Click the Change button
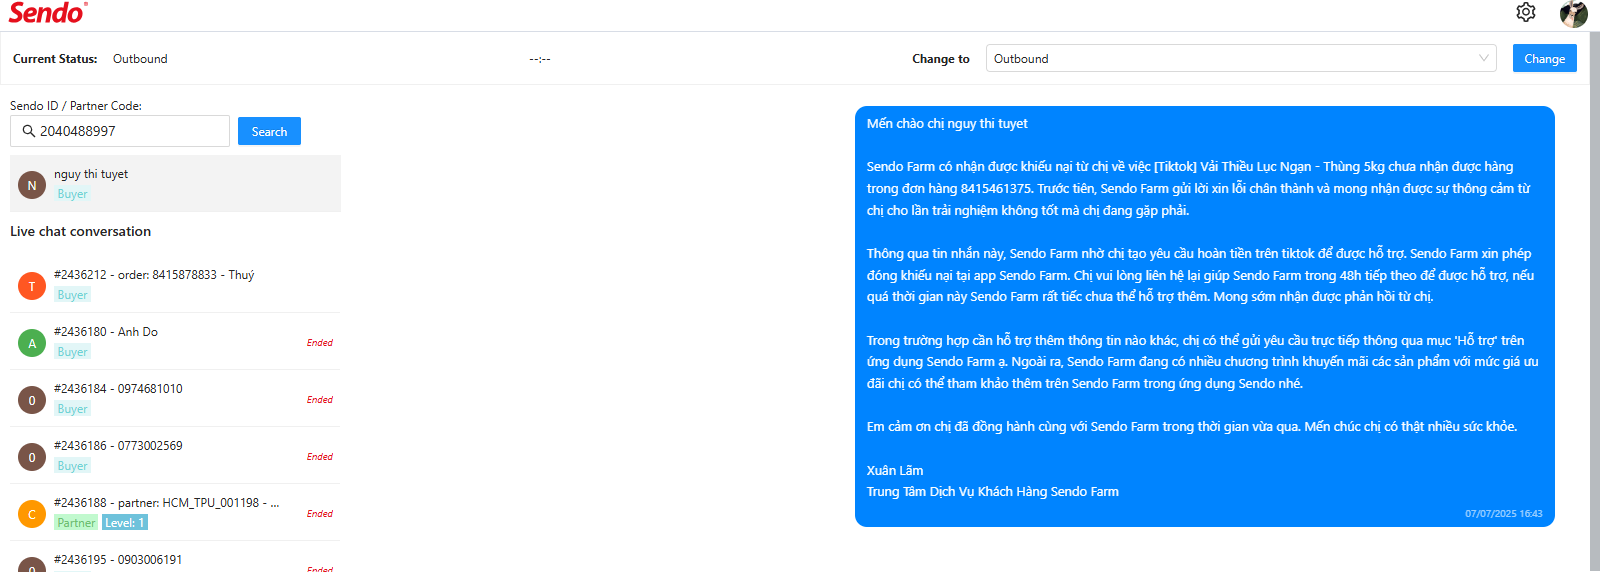1600x572 pixels. click(1545, 58)
